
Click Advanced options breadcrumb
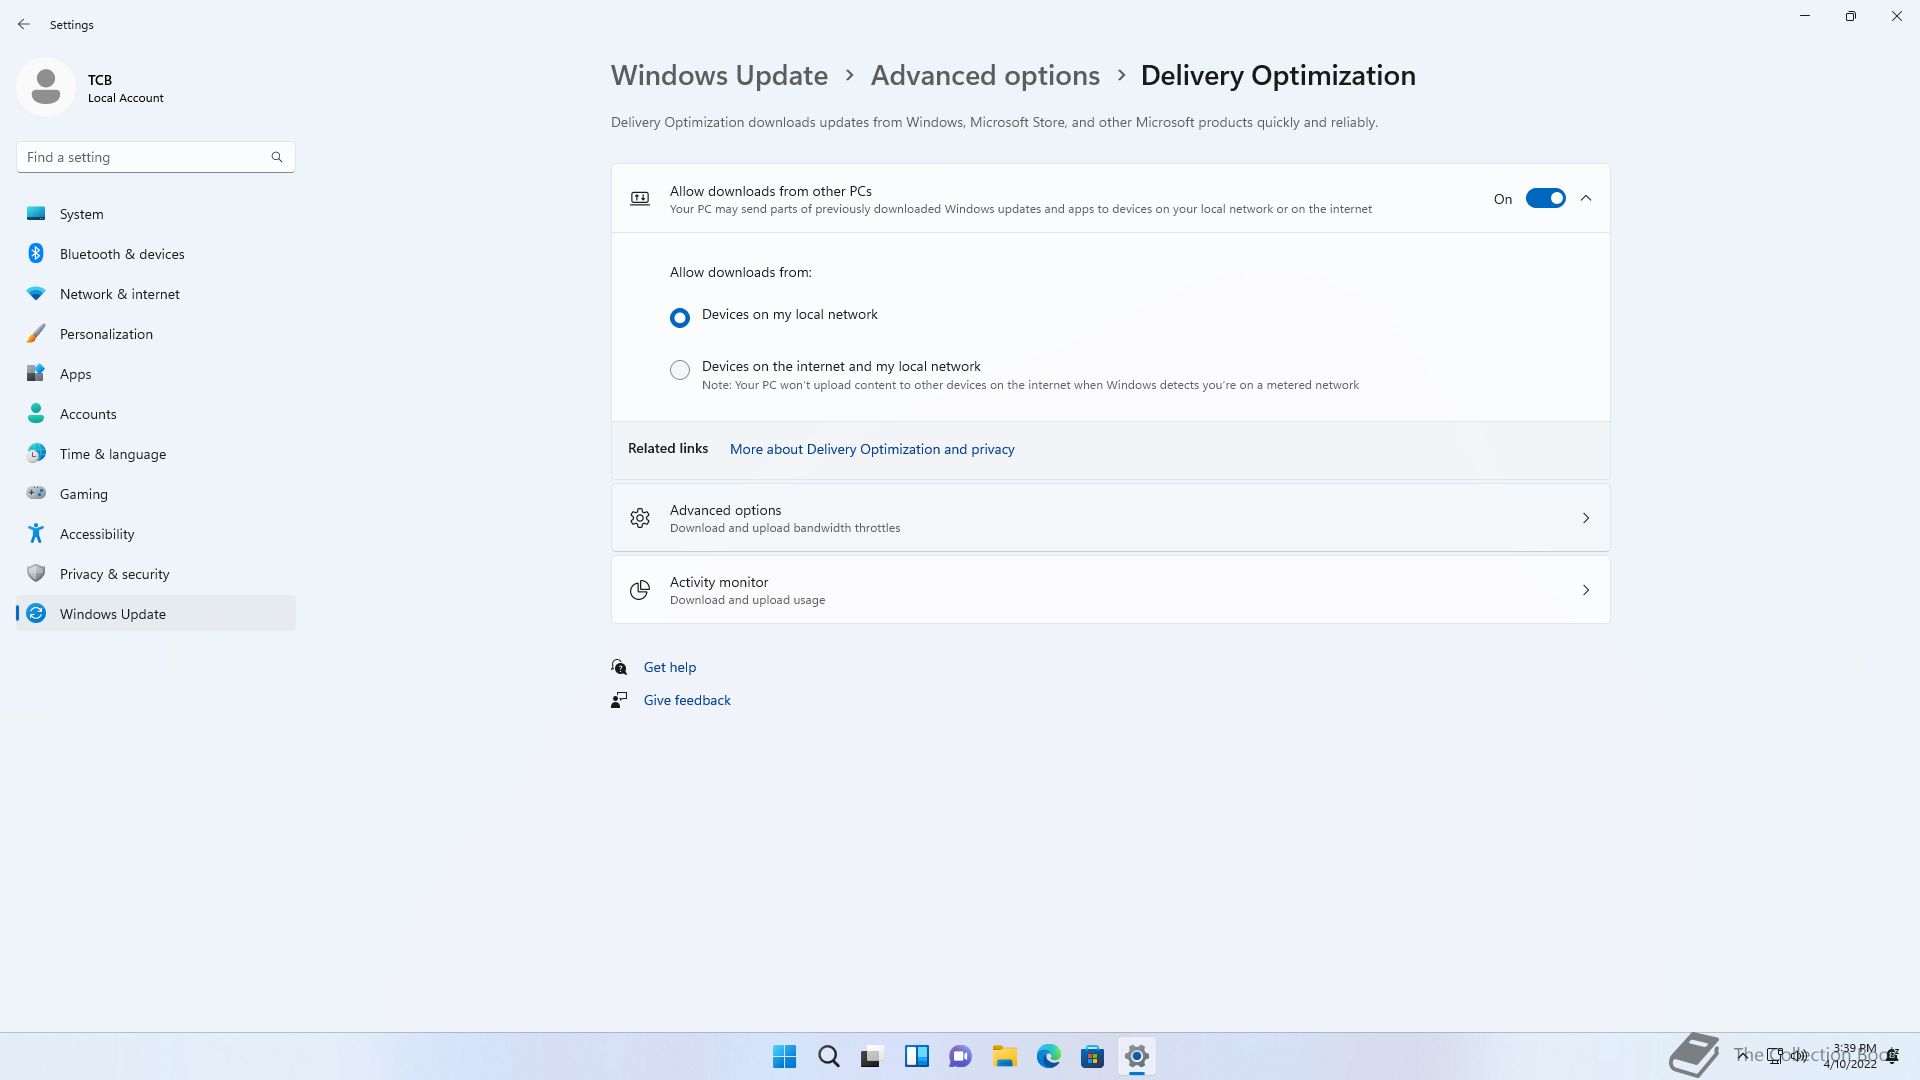click(x=985, y=75)
